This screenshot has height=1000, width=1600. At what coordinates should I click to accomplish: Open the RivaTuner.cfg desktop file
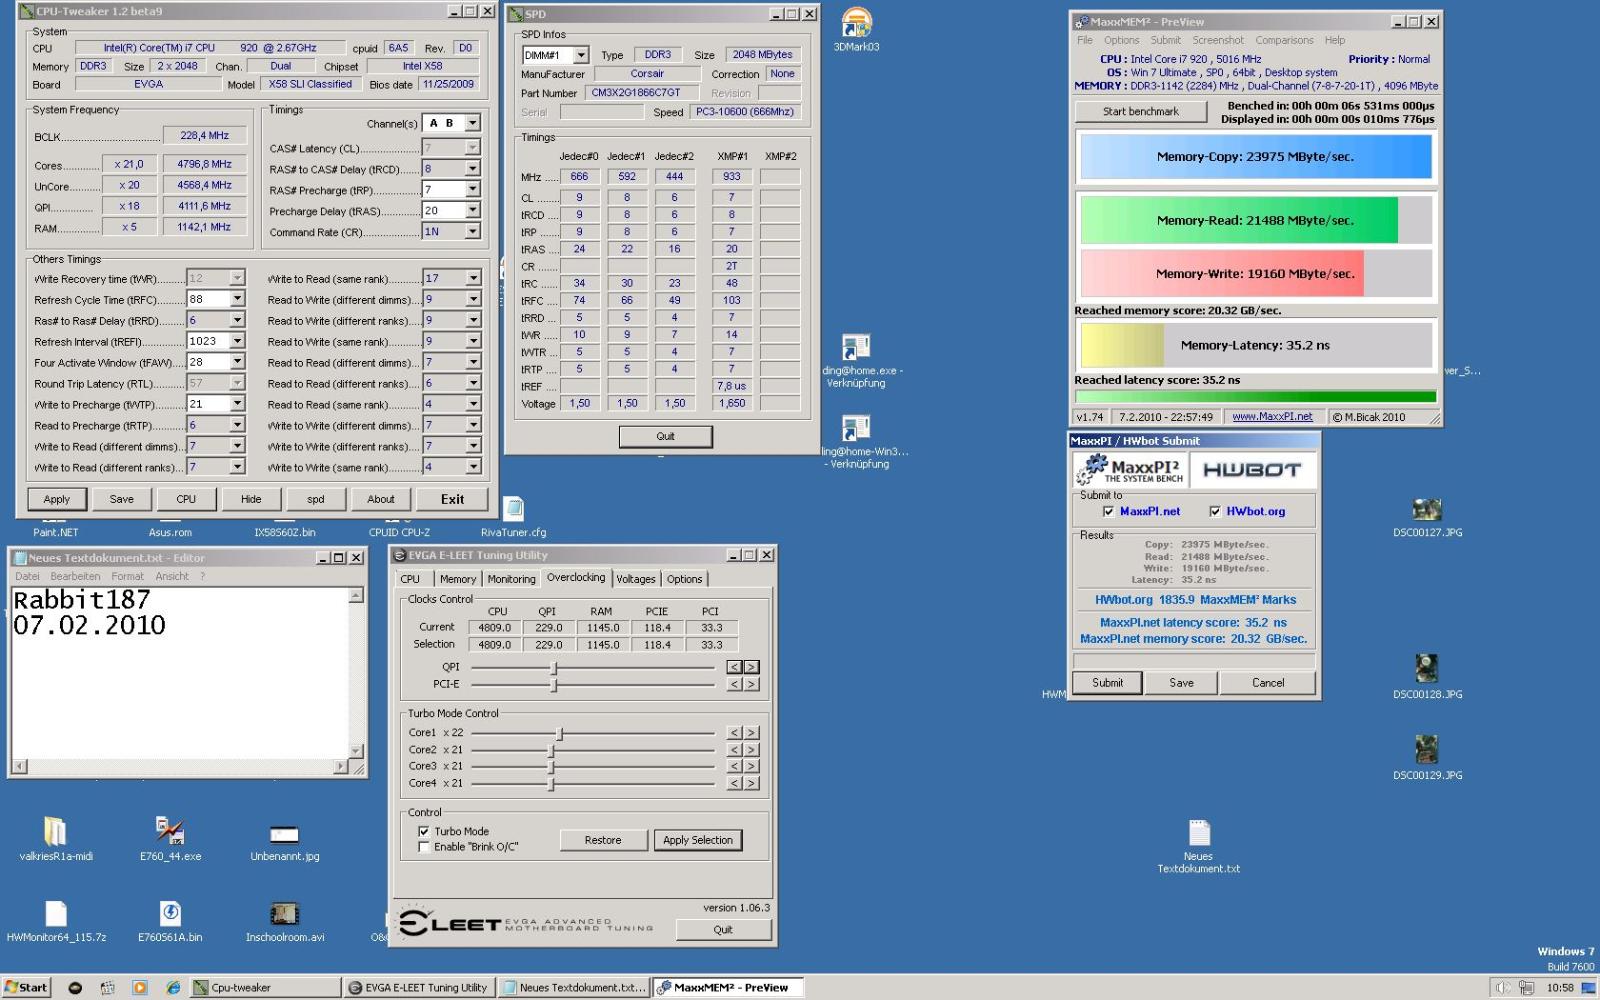(x=513, y=509)
